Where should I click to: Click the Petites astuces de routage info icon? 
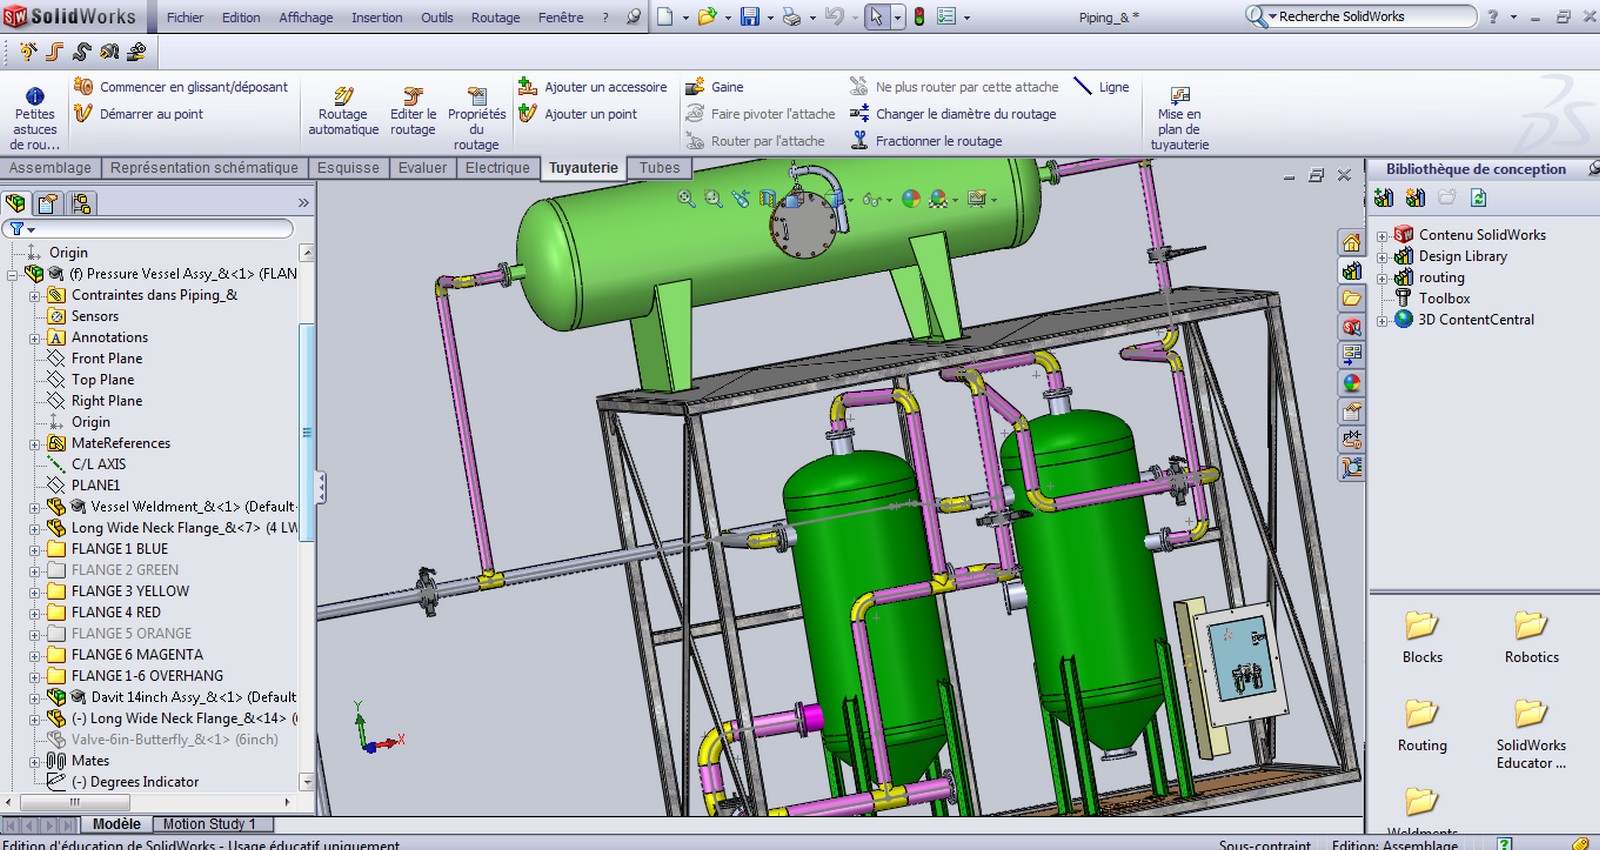point(35,96)
